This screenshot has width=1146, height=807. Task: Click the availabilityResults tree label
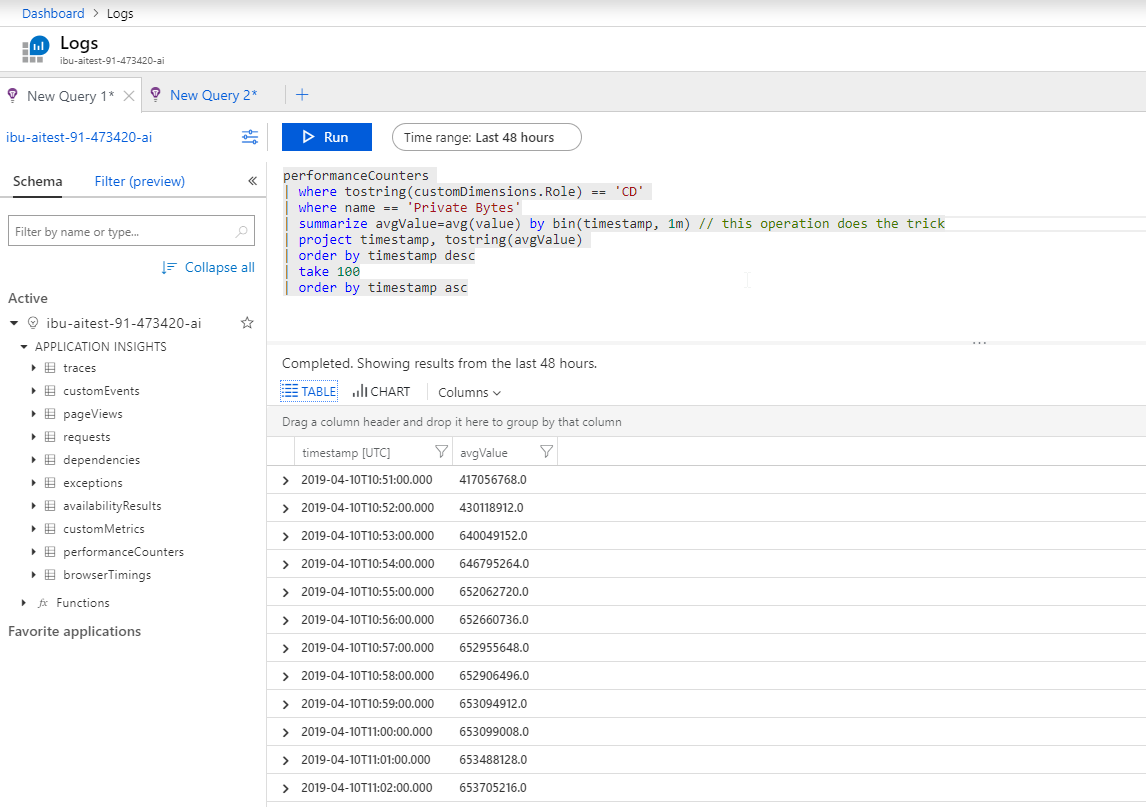tap(112, 506)
